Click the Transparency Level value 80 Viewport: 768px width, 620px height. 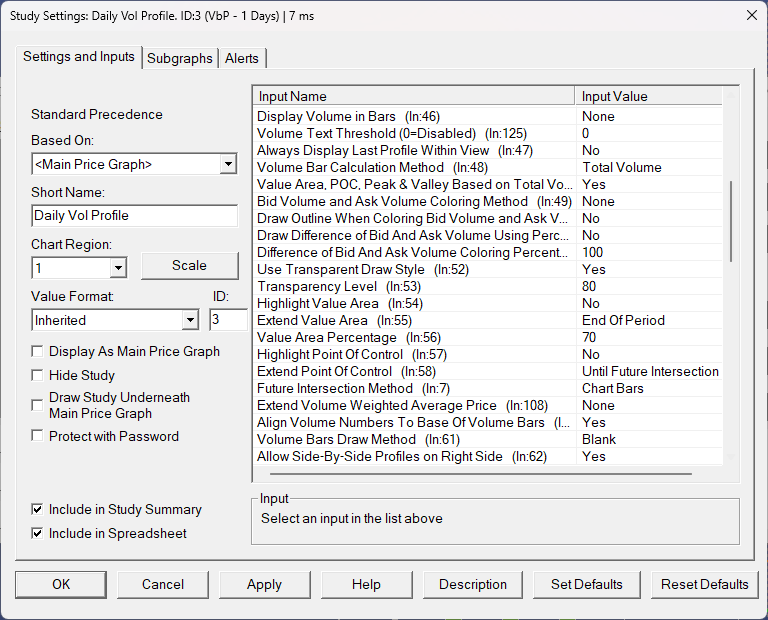tap(648, 286)
